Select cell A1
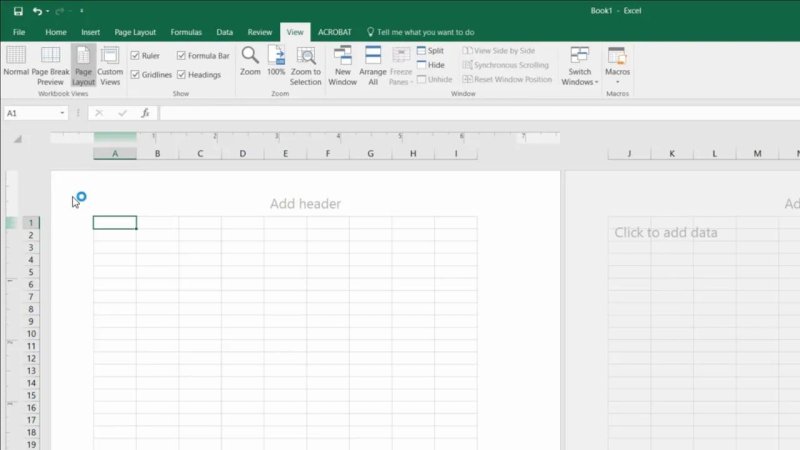 point(115,222)
